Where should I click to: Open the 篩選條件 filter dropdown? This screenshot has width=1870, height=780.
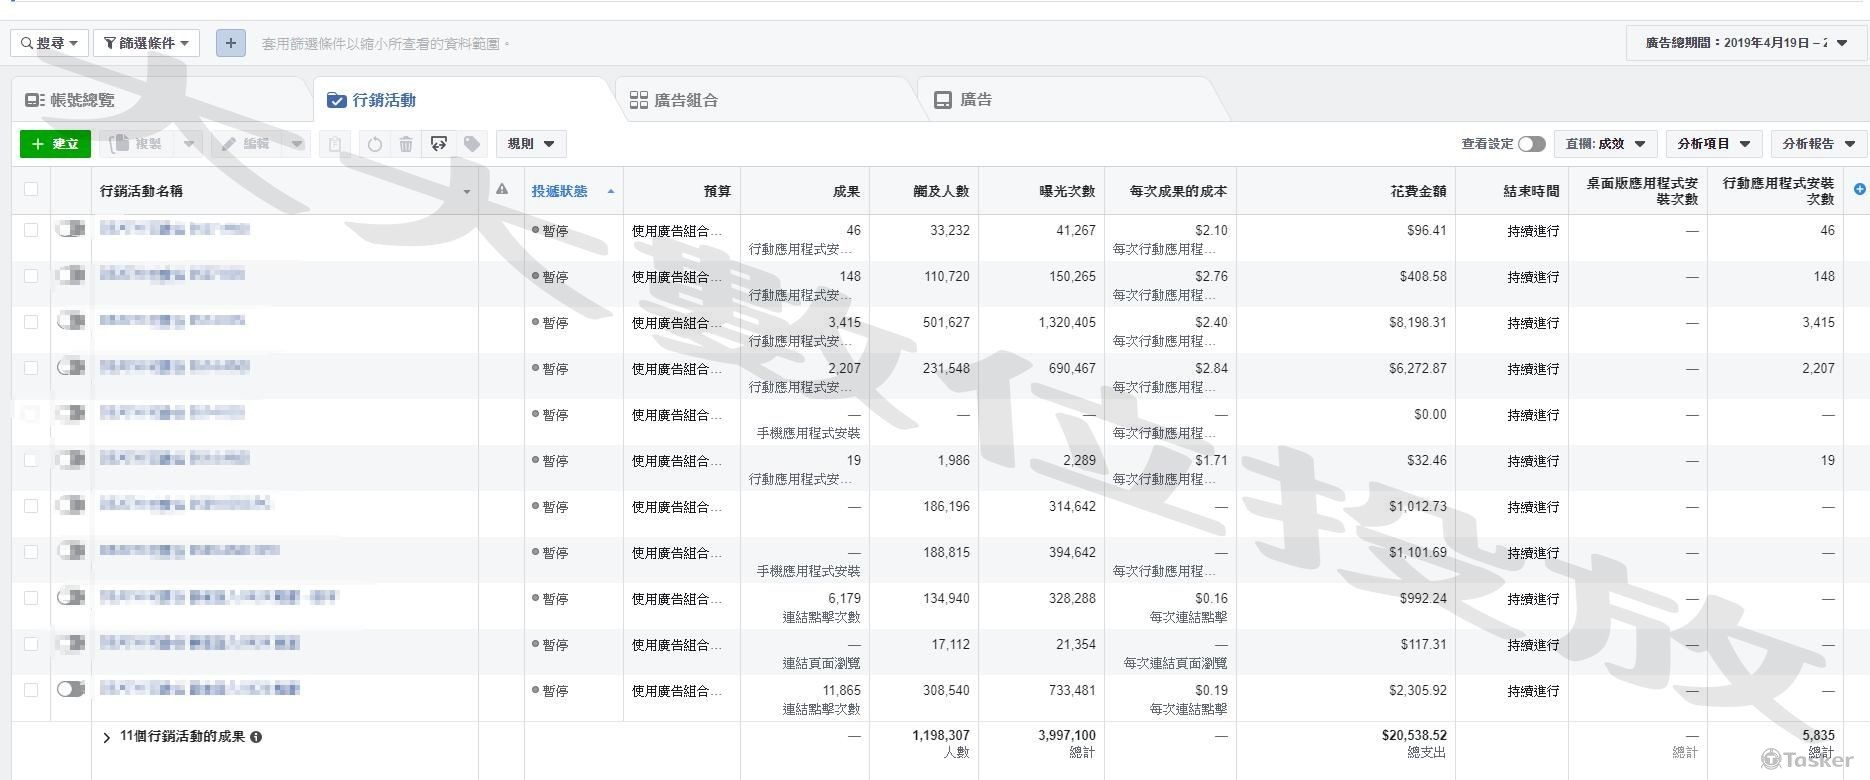147,43
